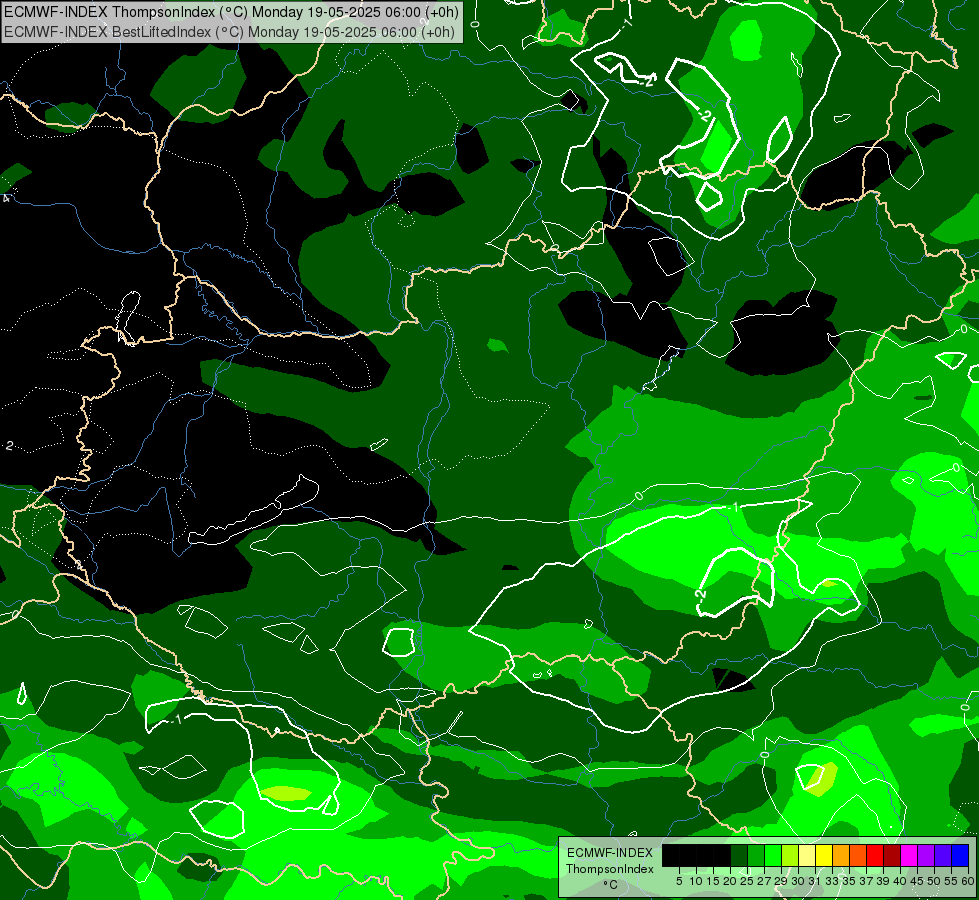Image resolution: width=979 pixels, height=900 pixels.
Task: Click the legend label 'ThompsonIndex'
Action: click(x=610, y=869)
